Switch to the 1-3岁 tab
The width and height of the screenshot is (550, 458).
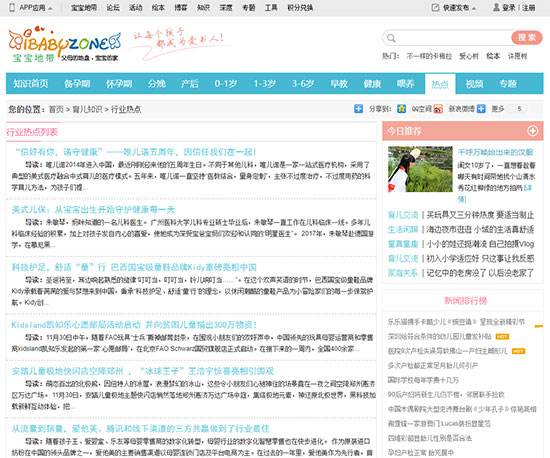(264, 83)
